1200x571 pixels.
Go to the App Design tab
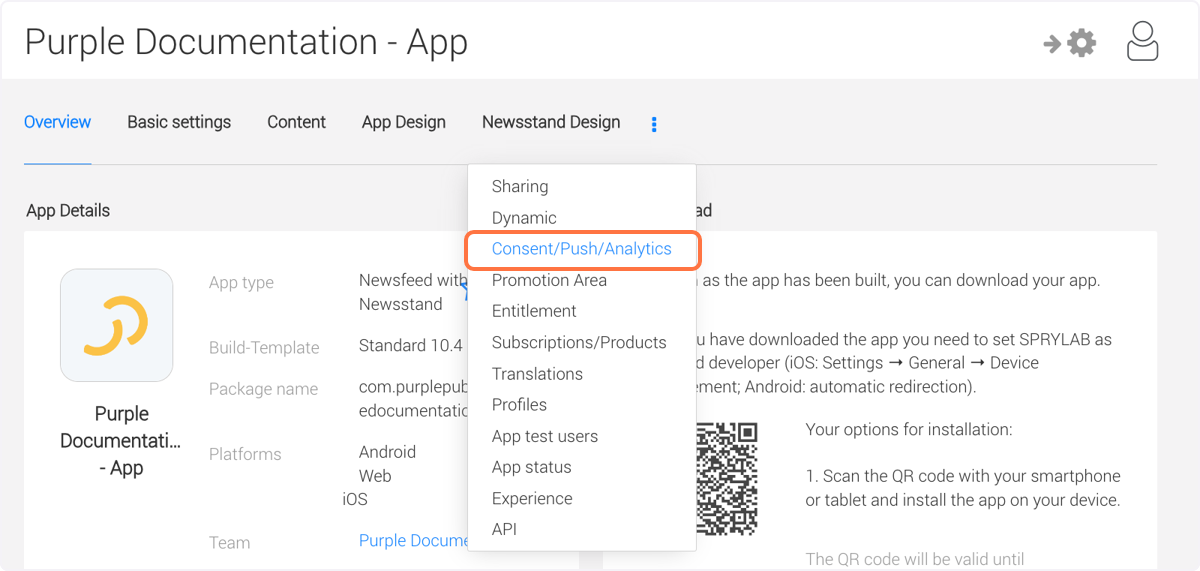tap(404, 122)
